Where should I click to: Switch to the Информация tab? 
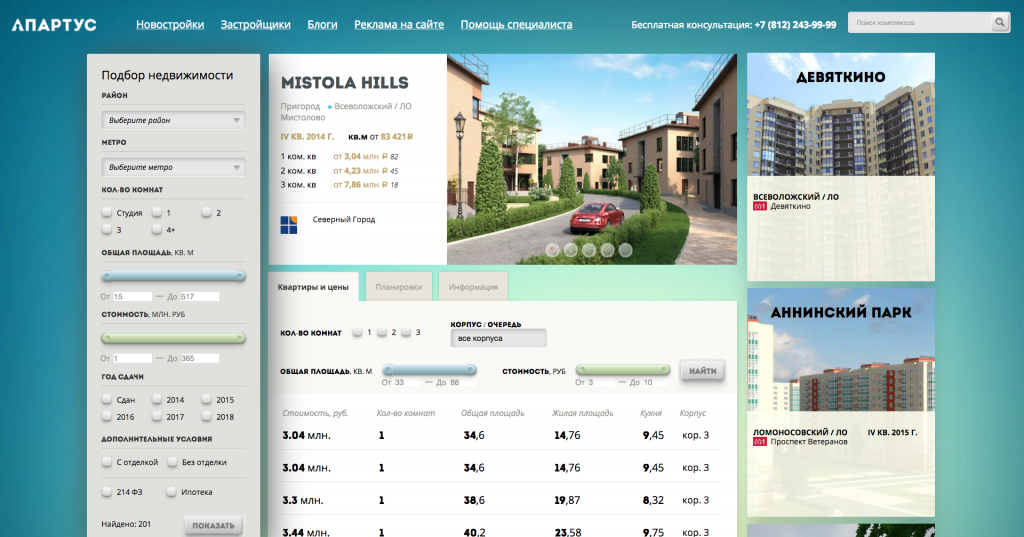coord(473,287)
